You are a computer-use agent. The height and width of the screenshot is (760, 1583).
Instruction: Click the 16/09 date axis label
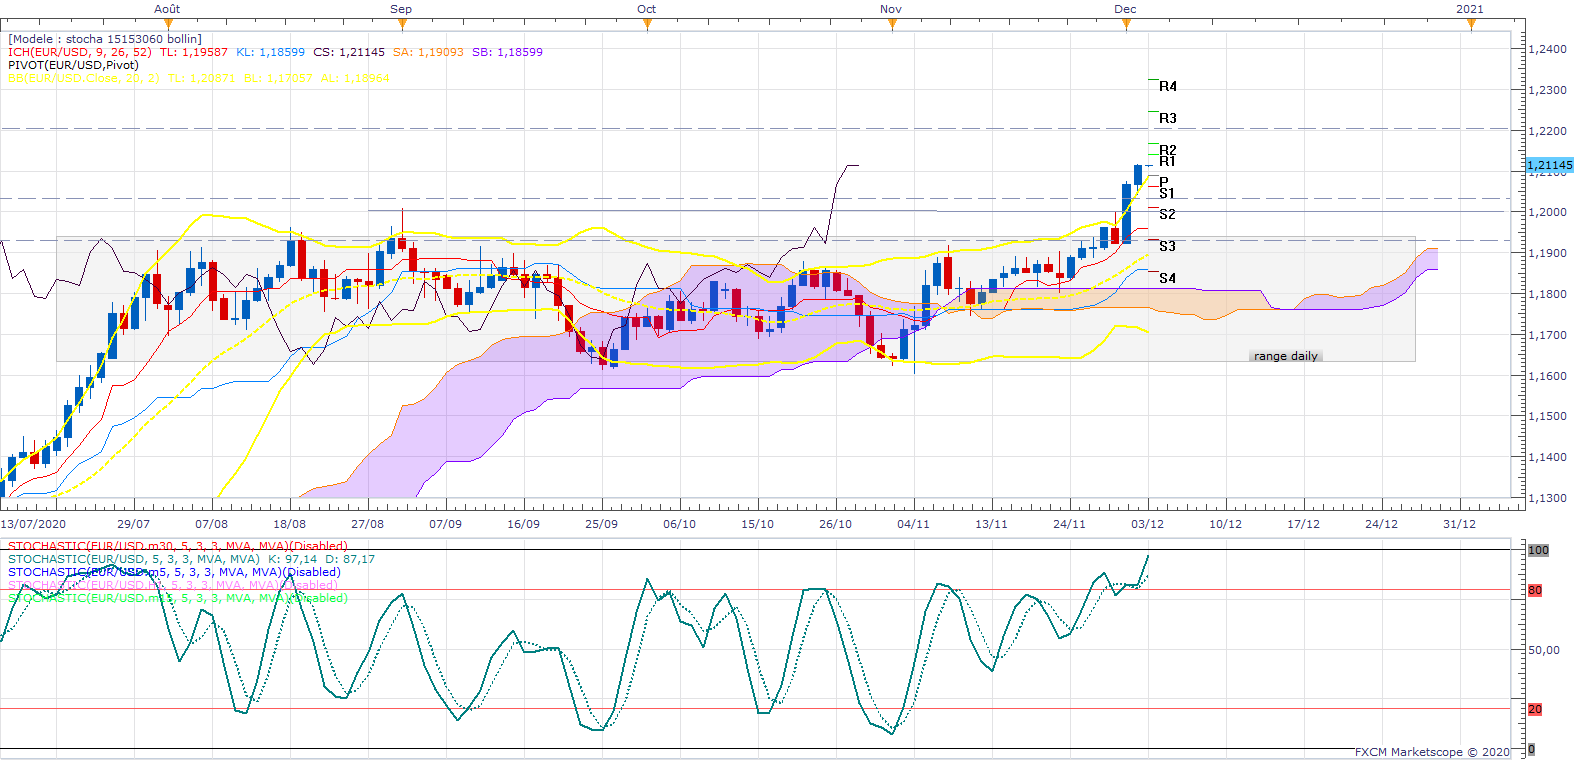pyautogui.click(x=523, y=524)
